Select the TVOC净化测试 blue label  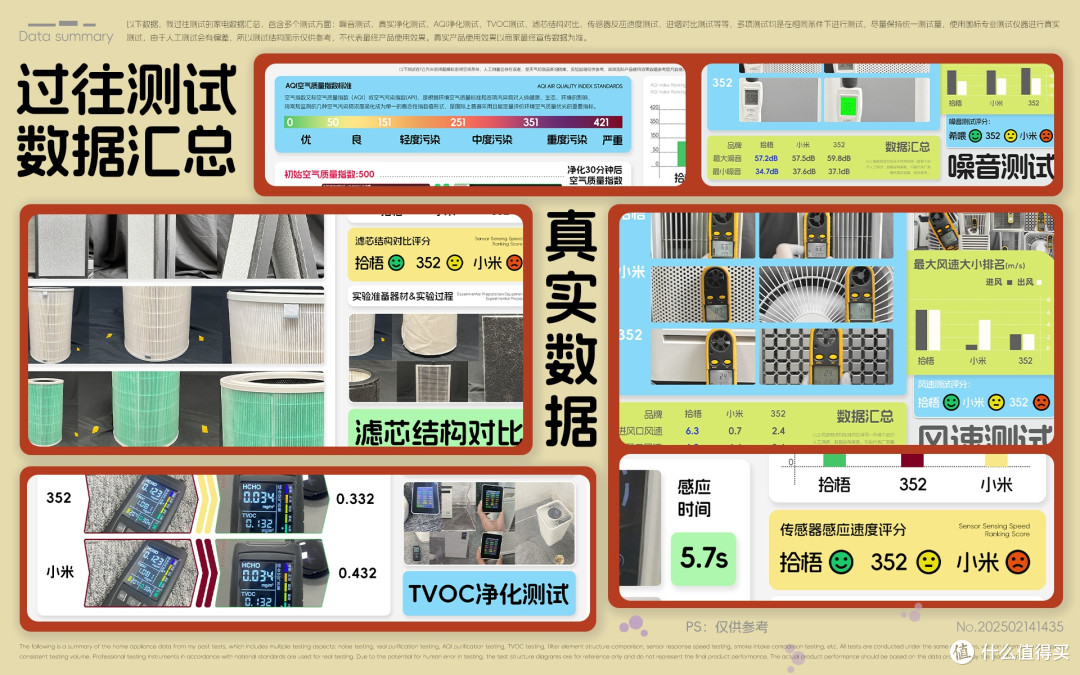488,594
